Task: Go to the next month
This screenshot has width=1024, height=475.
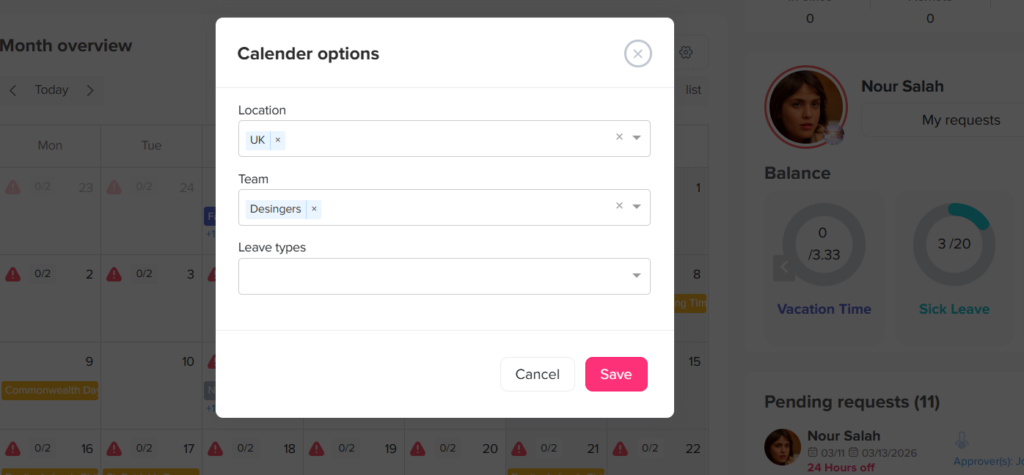Action: 90,90
